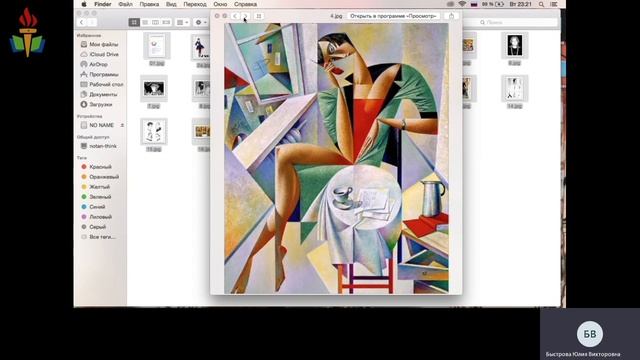Select Документы in sidebar
Screen dimensions: 640x360
click(x=99, y=94)
